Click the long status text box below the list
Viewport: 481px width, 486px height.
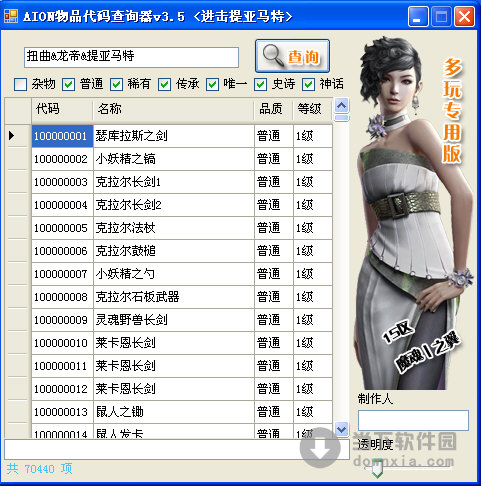pyautogui.click(x=177, y=449)
